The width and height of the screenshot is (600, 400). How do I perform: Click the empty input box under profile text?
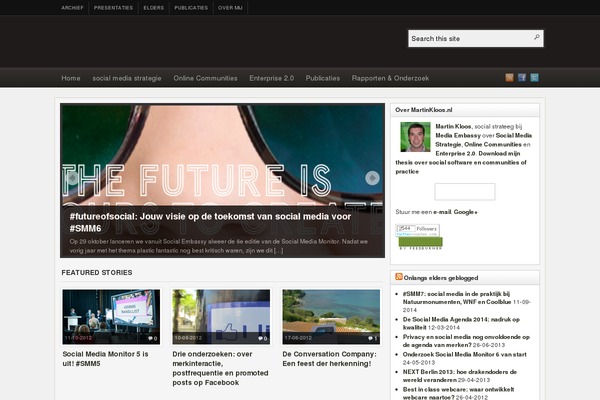[x=465, y=191]
